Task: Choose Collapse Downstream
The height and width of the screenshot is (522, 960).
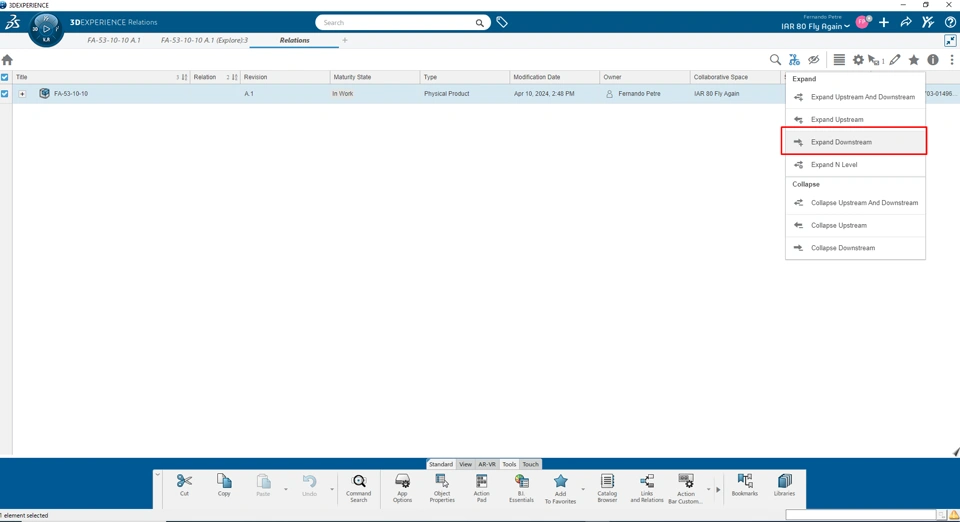Action: [x=855, y=248]
